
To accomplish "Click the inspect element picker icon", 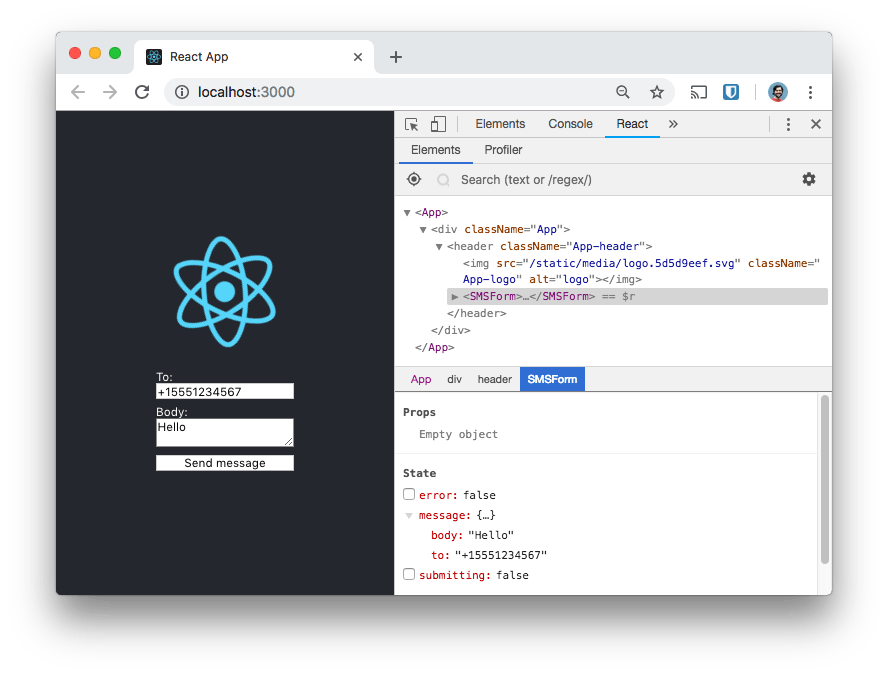I will (x=411, y=124).
